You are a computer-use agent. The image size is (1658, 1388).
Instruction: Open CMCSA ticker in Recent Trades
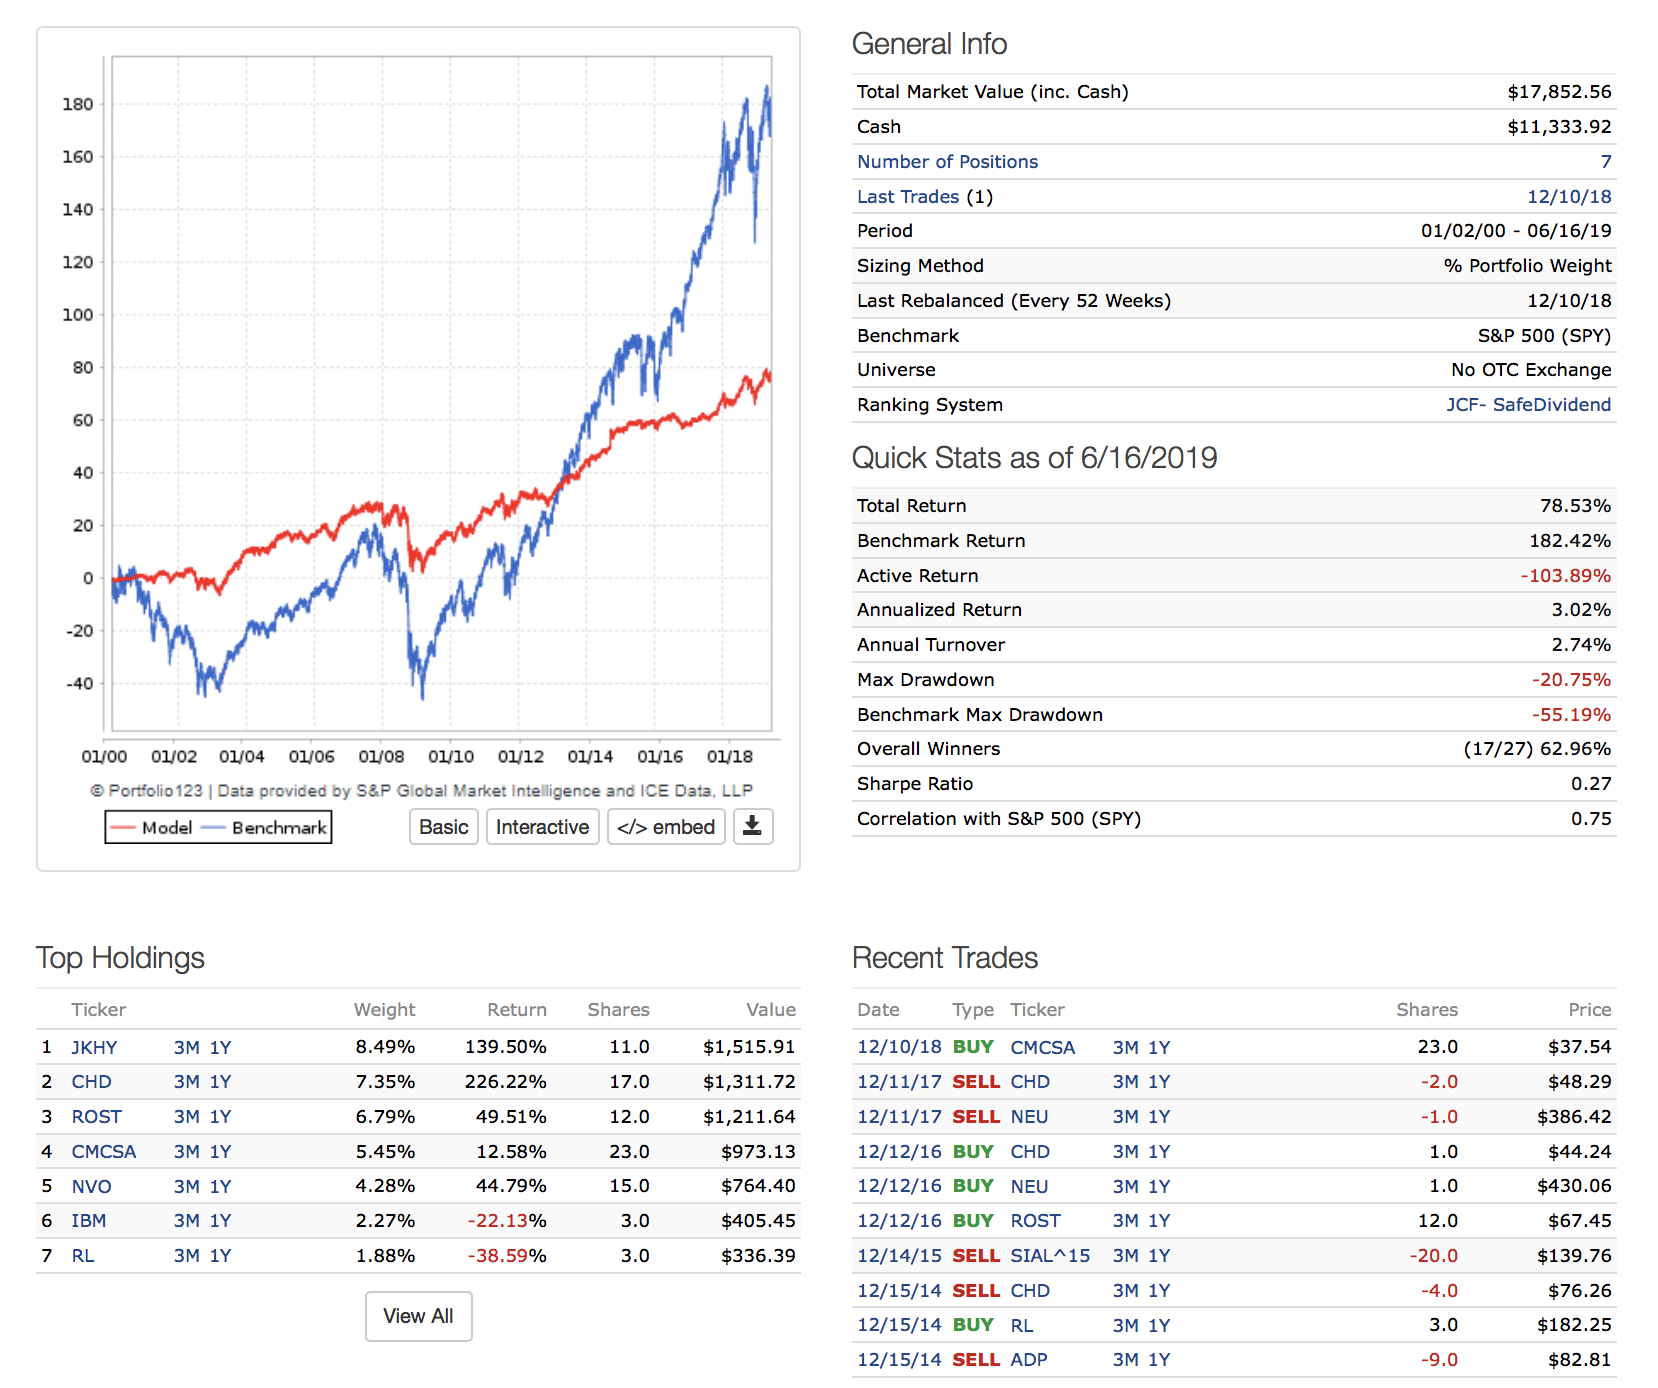point(1042,1048)
